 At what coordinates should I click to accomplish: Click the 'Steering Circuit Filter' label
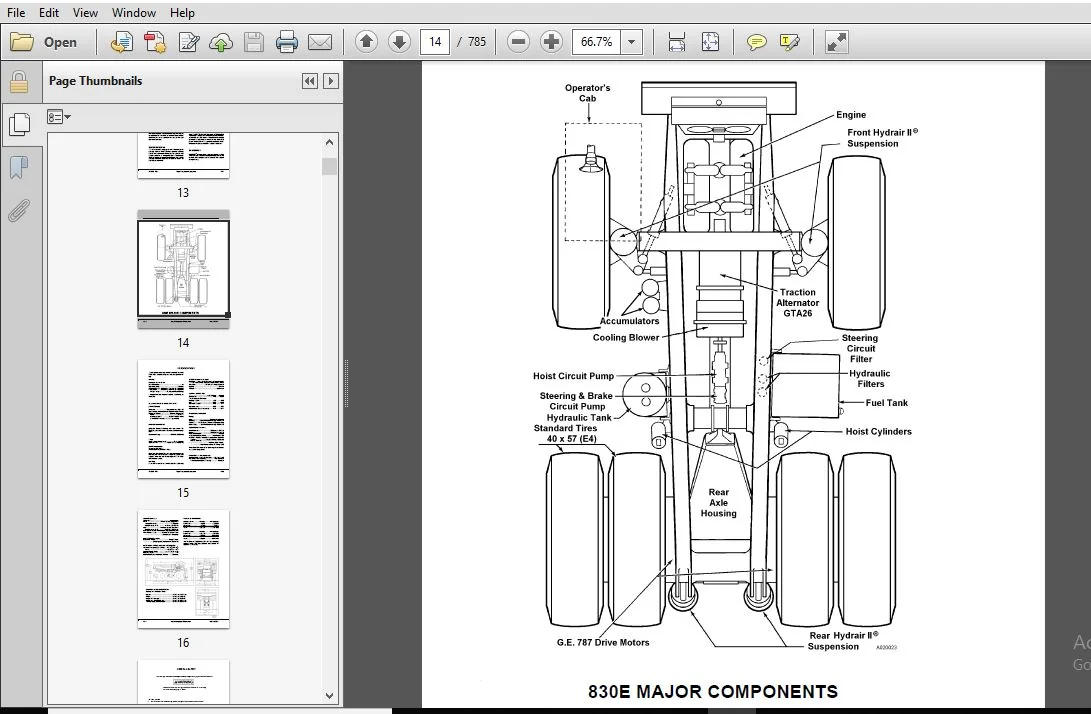[860, 349]
